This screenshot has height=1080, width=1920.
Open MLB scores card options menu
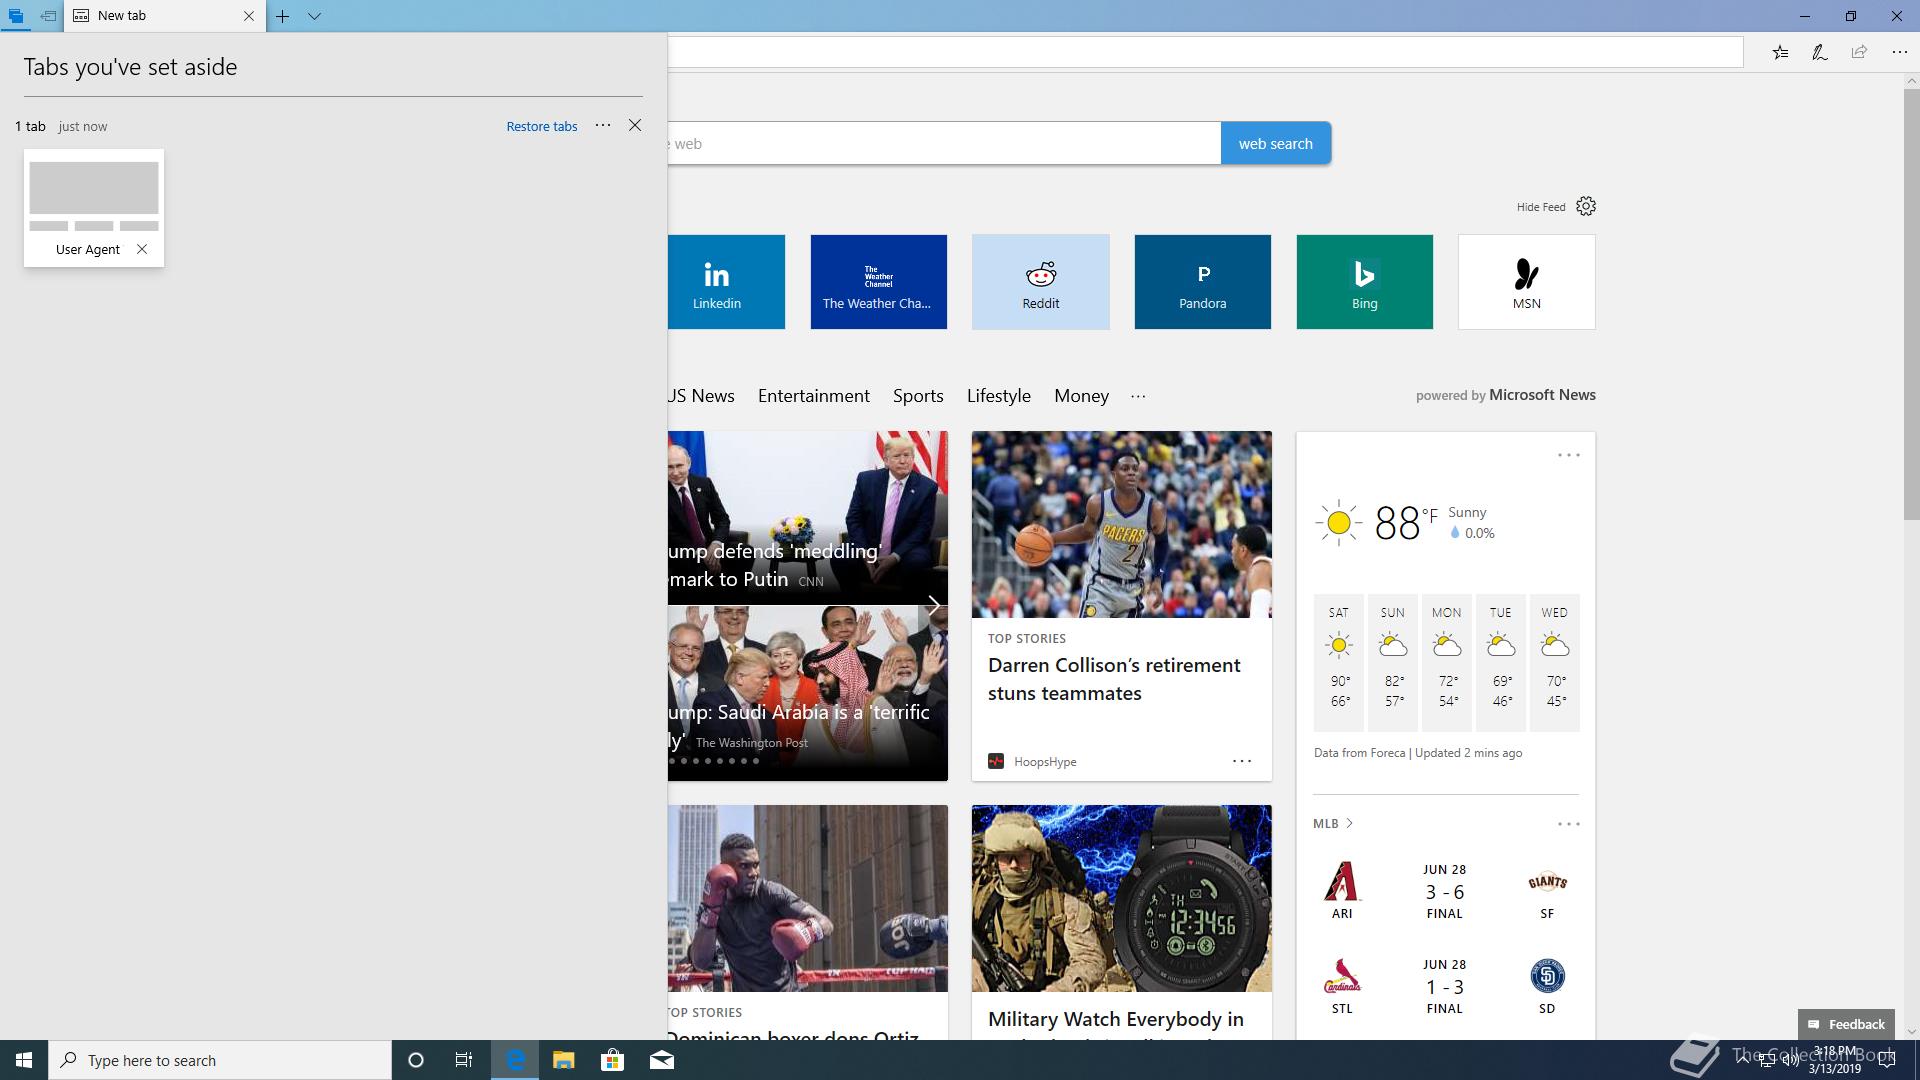pos(1568,824)
